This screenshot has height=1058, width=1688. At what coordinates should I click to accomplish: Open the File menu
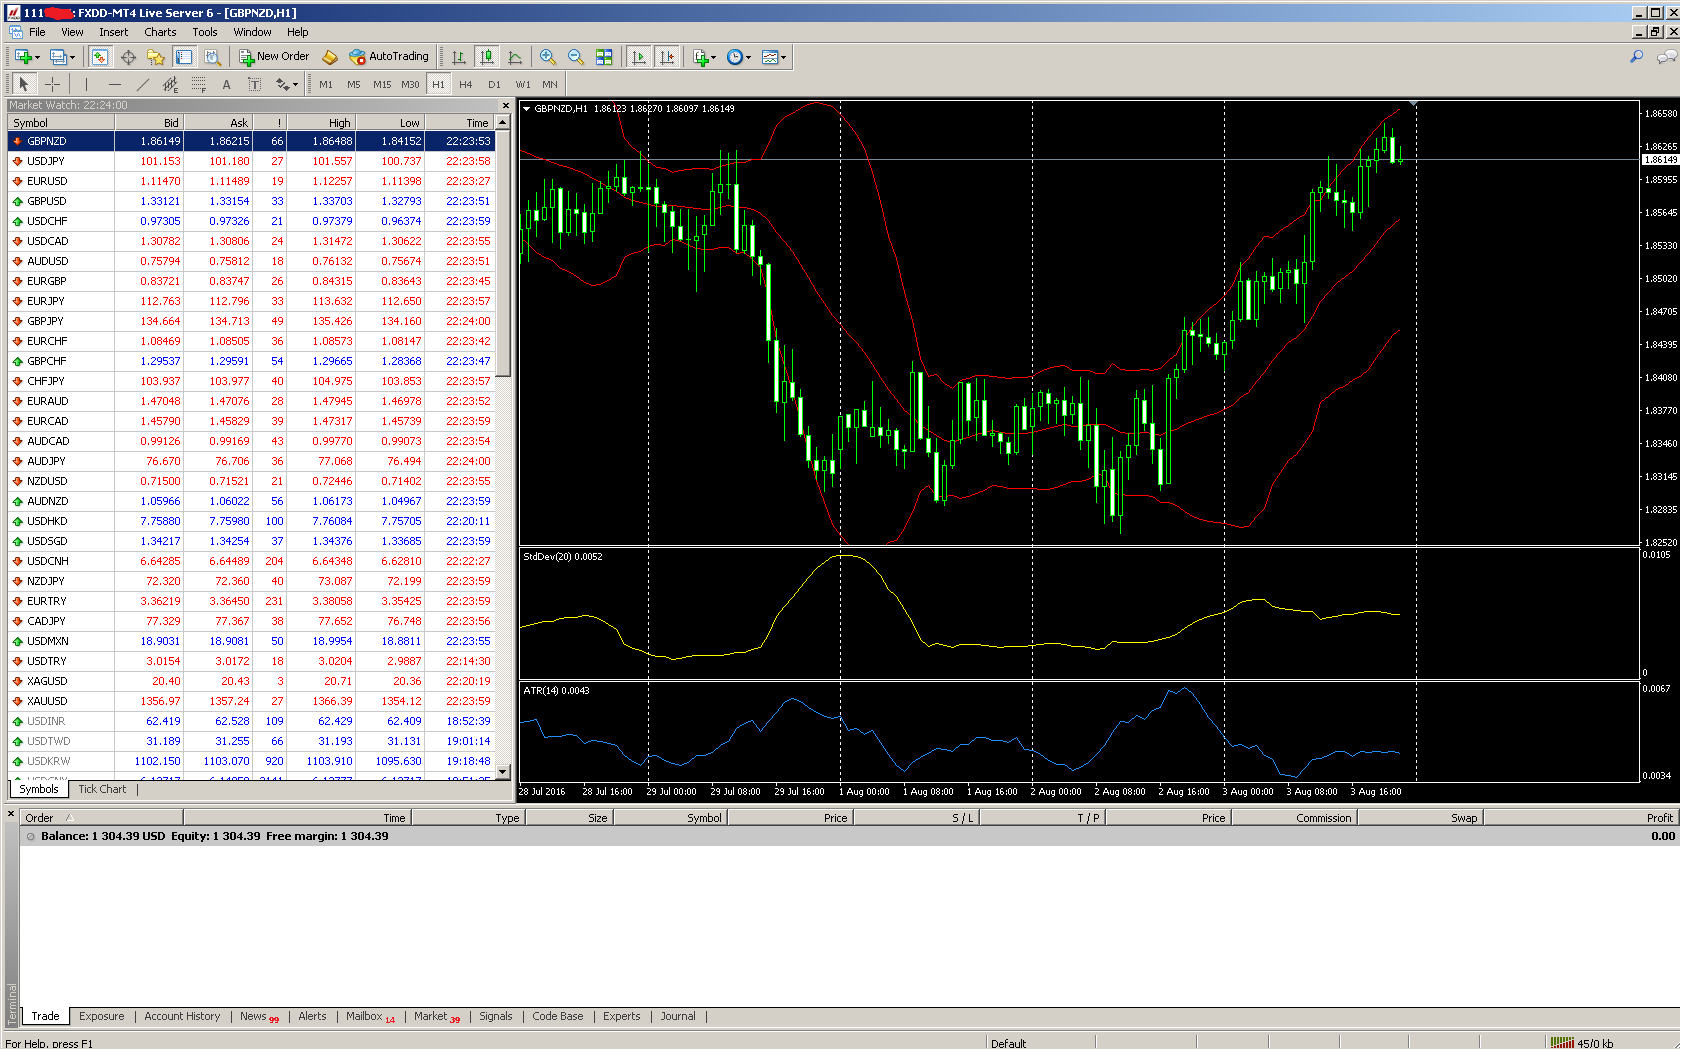tap(37, 32)
